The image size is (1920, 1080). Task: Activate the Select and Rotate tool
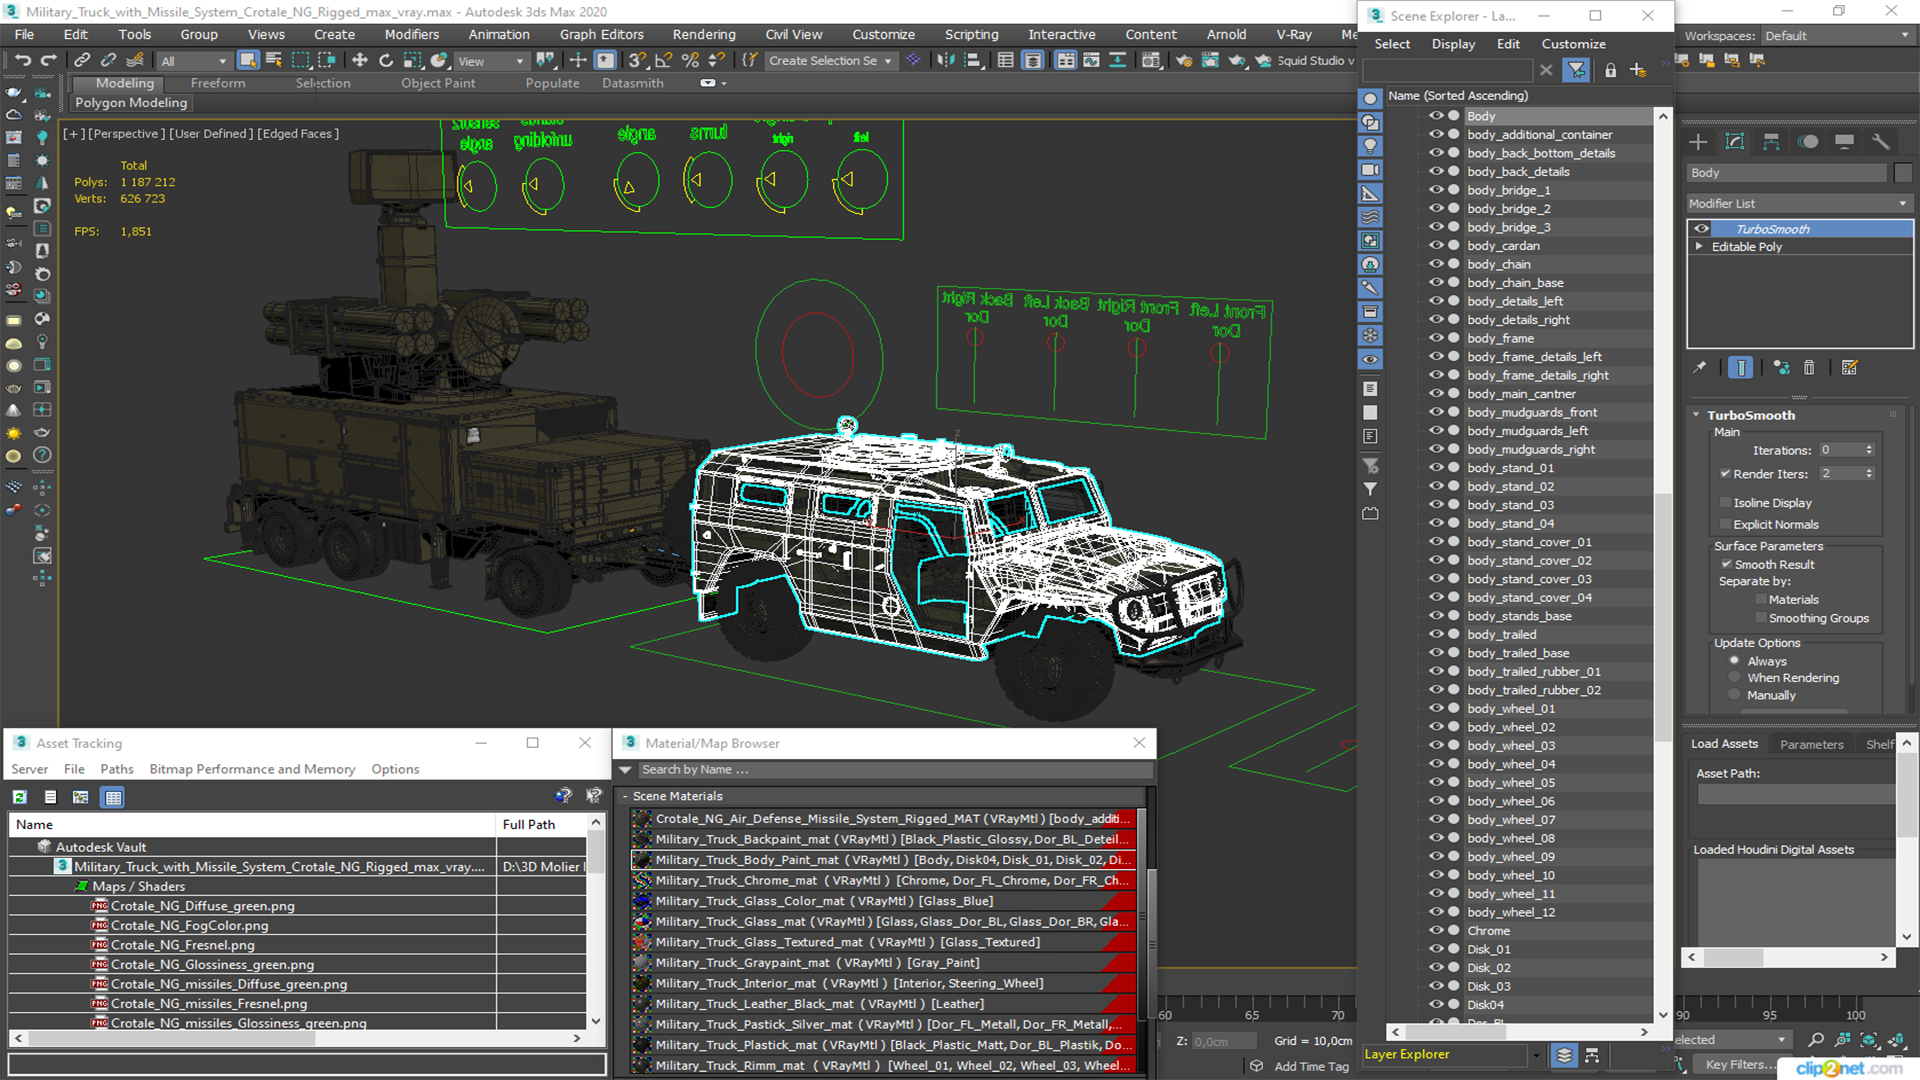point(386,61)
